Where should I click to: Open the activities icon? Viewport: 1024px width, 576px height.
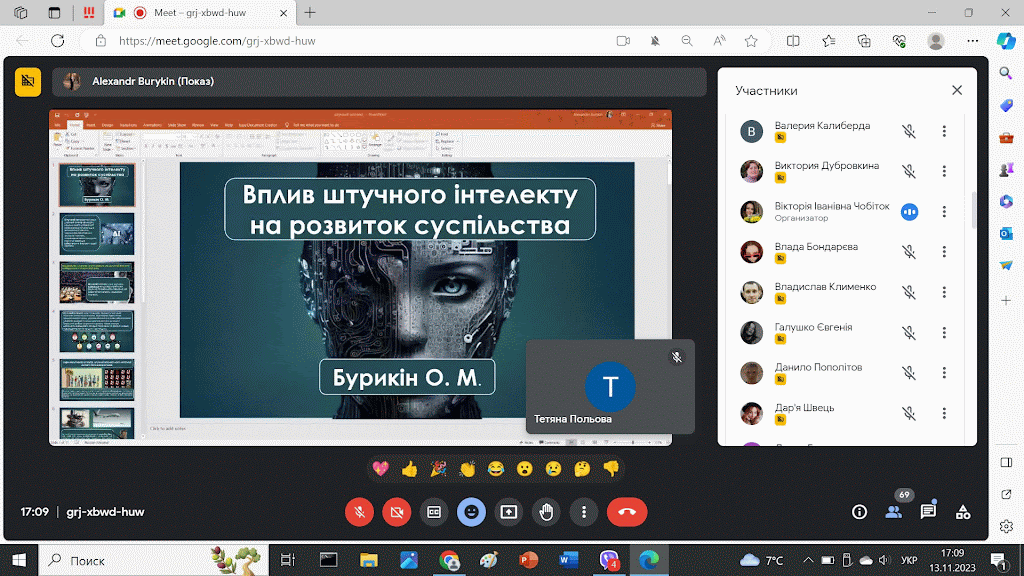click(x=963, y=511)
